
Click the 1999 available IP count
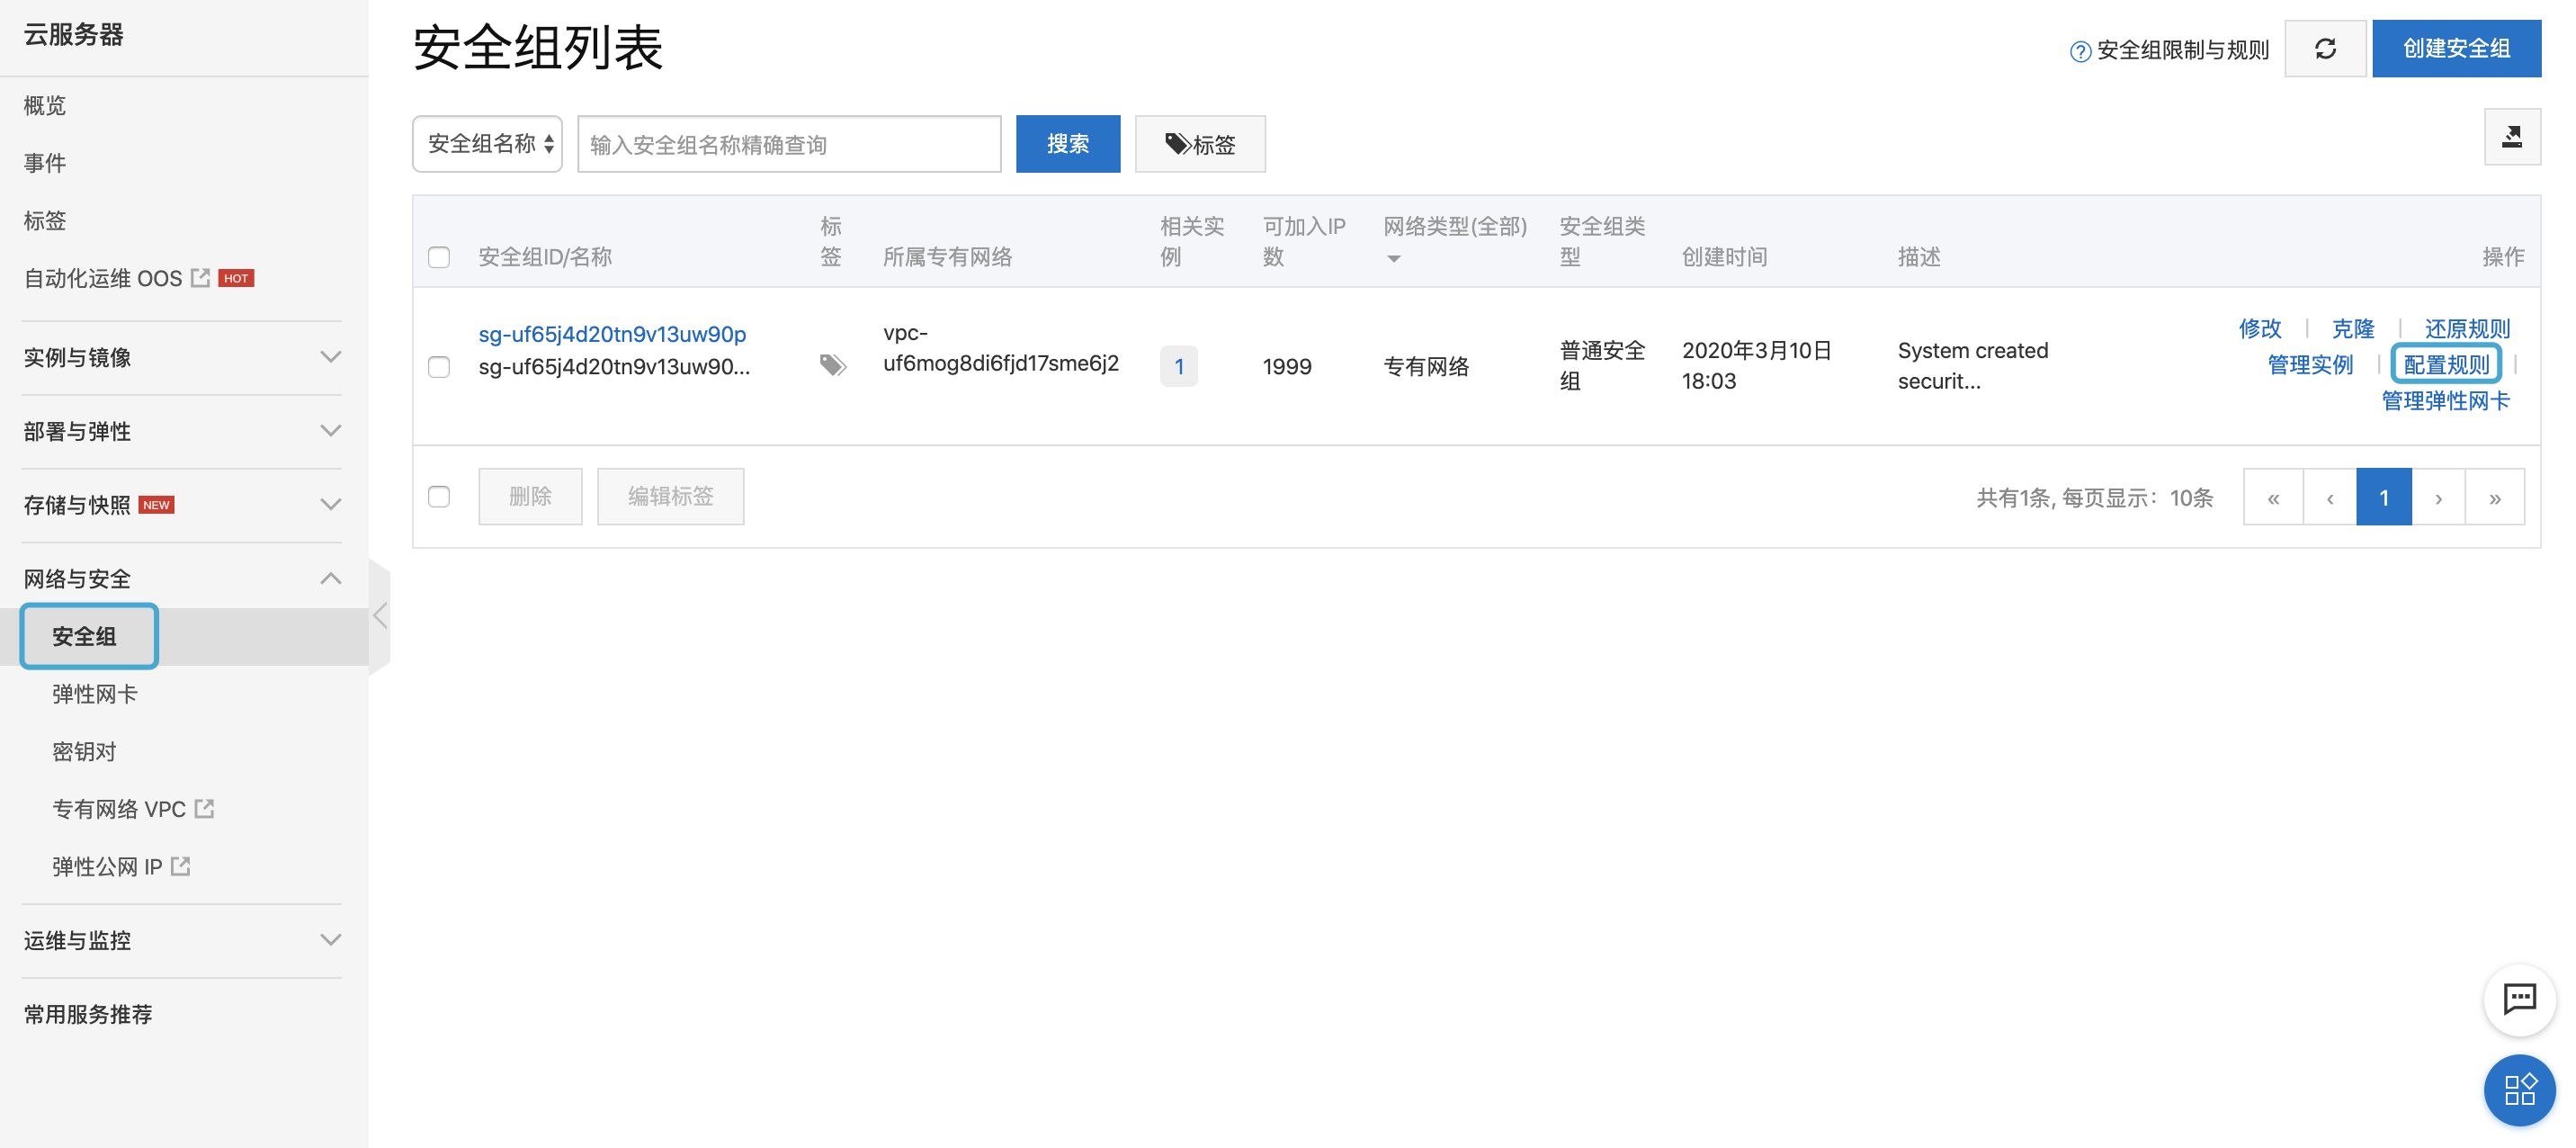(x=1287, y=367)
